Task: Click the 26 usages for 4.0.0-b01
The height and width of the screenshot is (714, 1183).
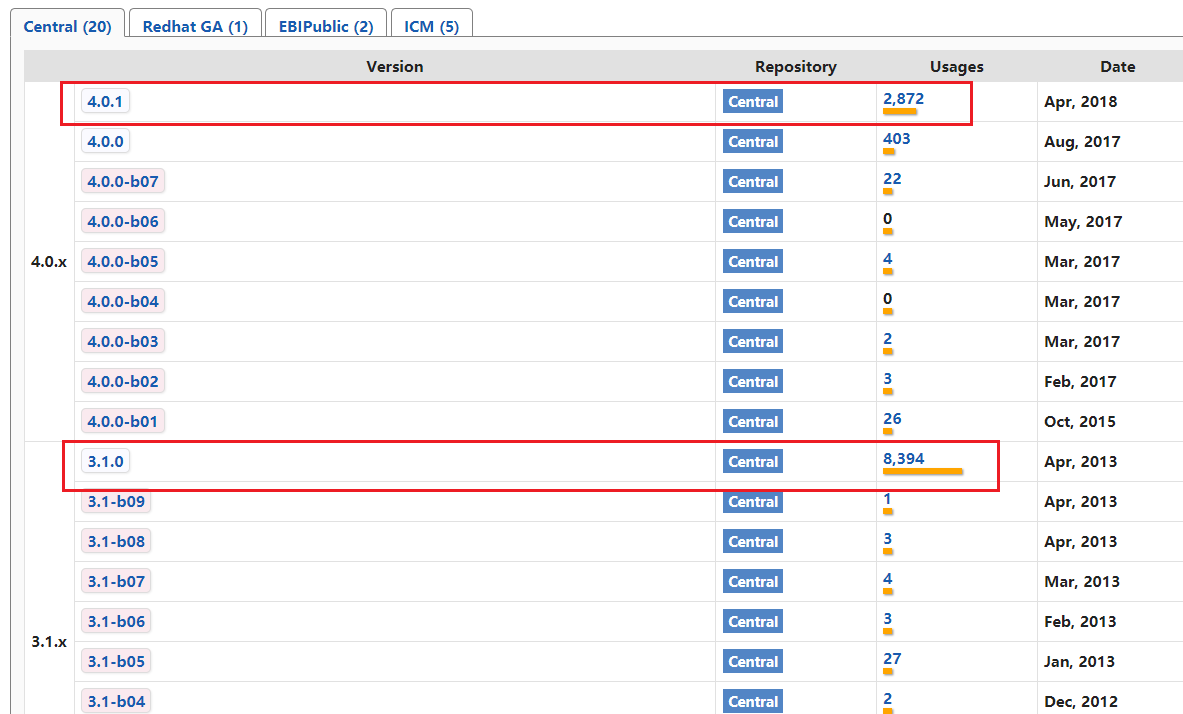Action: click(x=892, y=418)
